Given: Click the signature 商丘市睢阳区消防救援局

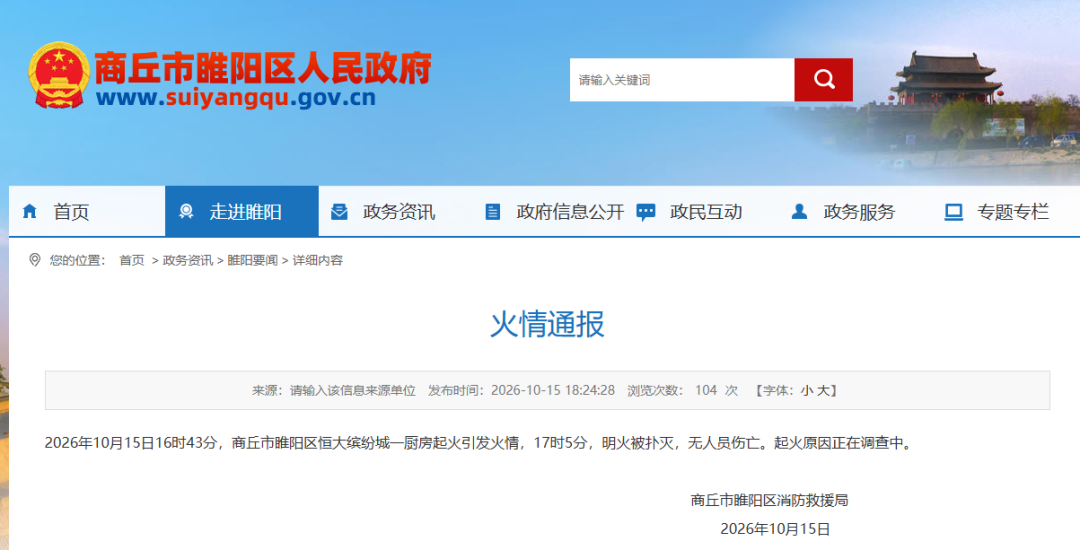Looking at the screenshot, I should [x=769, y=500].
